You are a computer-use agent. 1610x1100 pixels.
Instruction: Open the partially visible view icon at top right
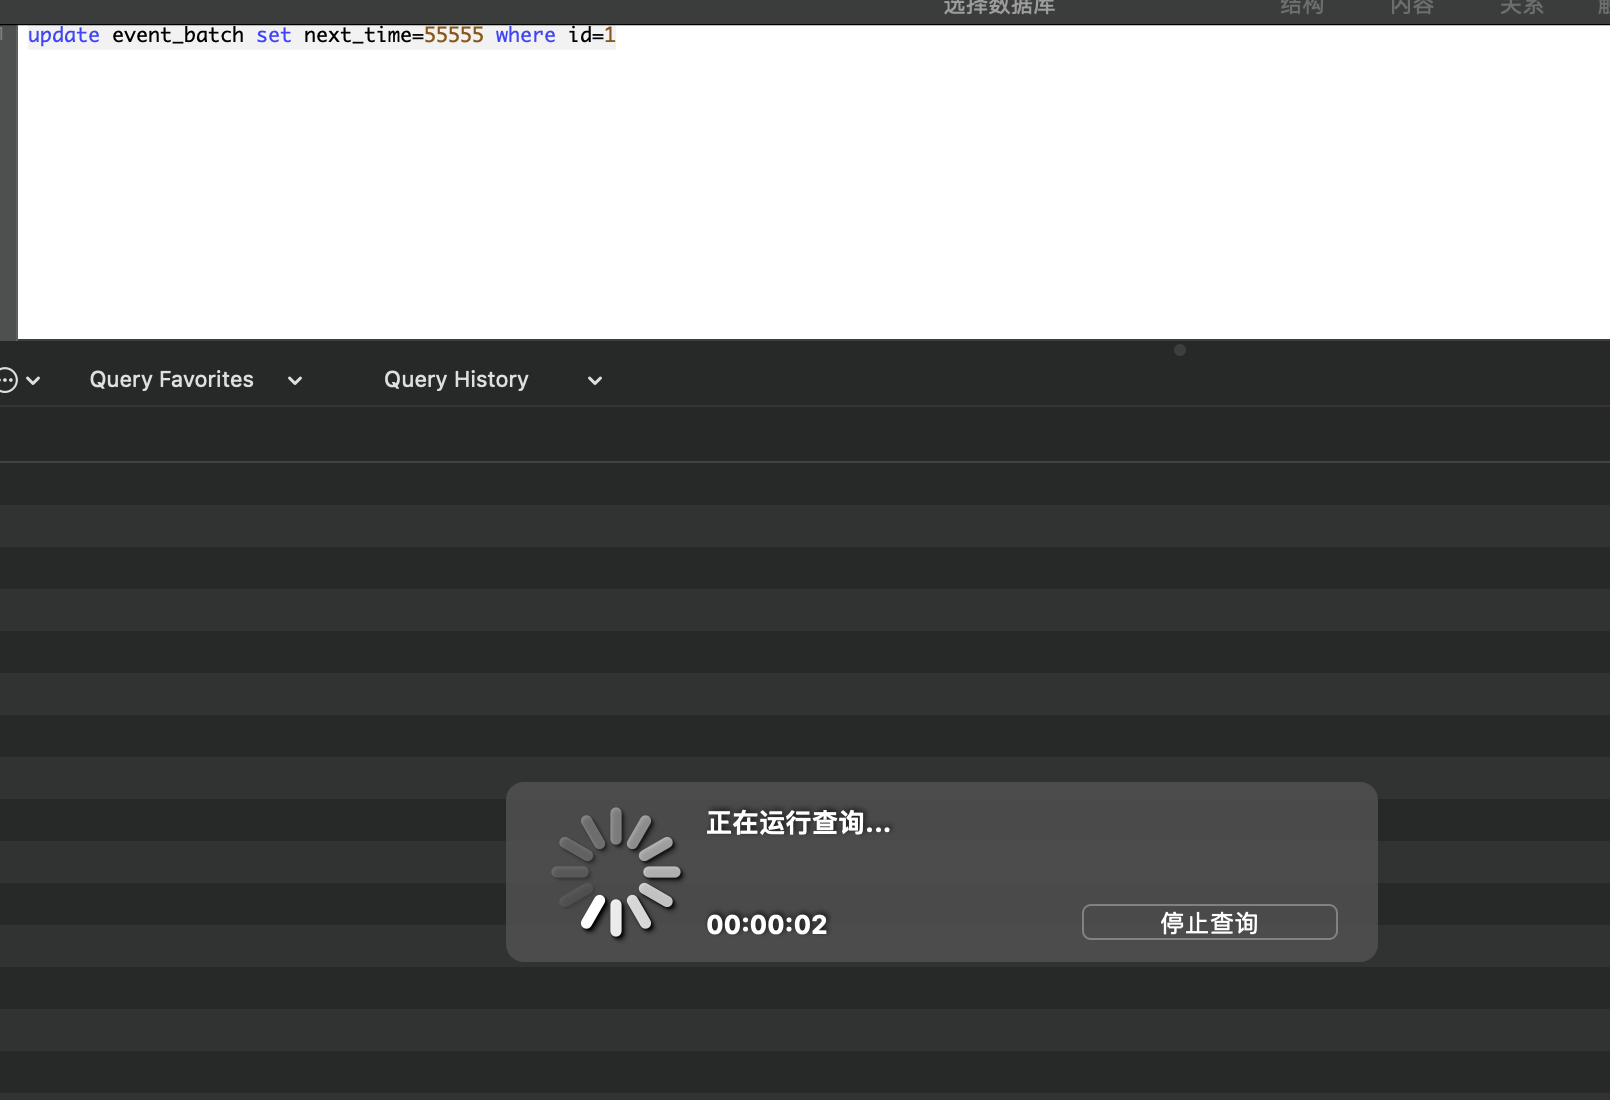[x=1603, y=8]
